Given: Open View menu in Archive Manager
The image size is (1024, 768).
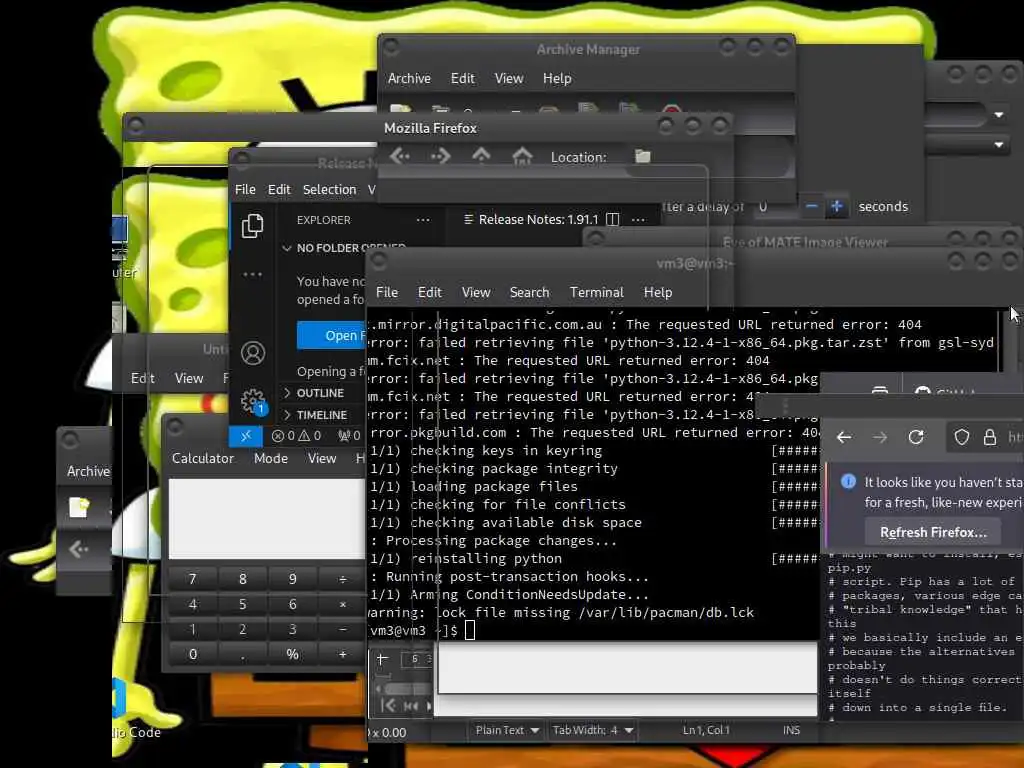Looking at the screenshot, I should click(509, 78).
